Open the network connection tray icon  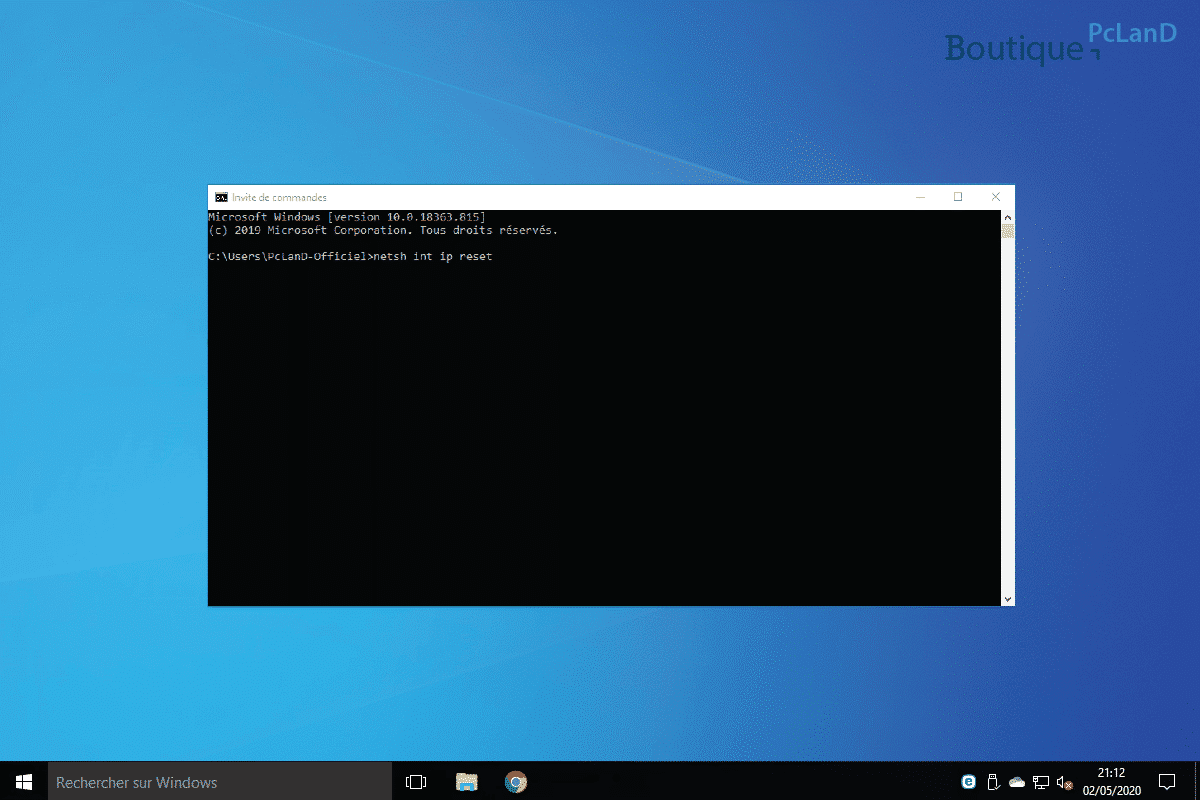coord(1041,782)
